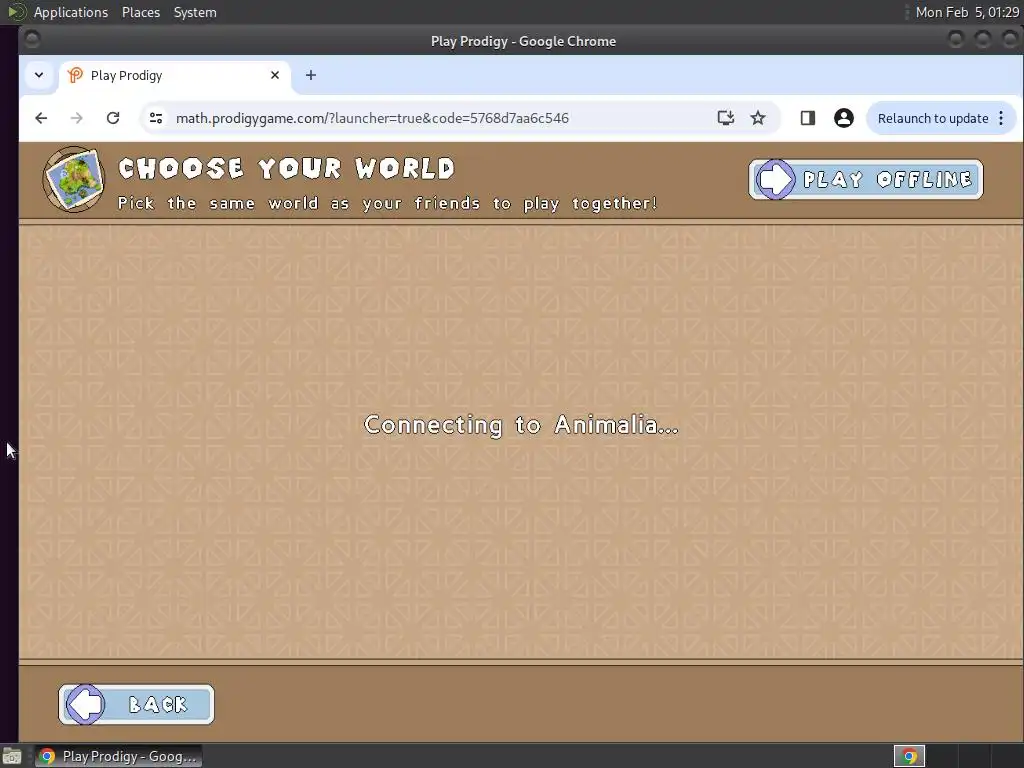Click the clock showing Mon Feb 5
Viewport: 1024px width, 768px height.
[x=967, y=12]
